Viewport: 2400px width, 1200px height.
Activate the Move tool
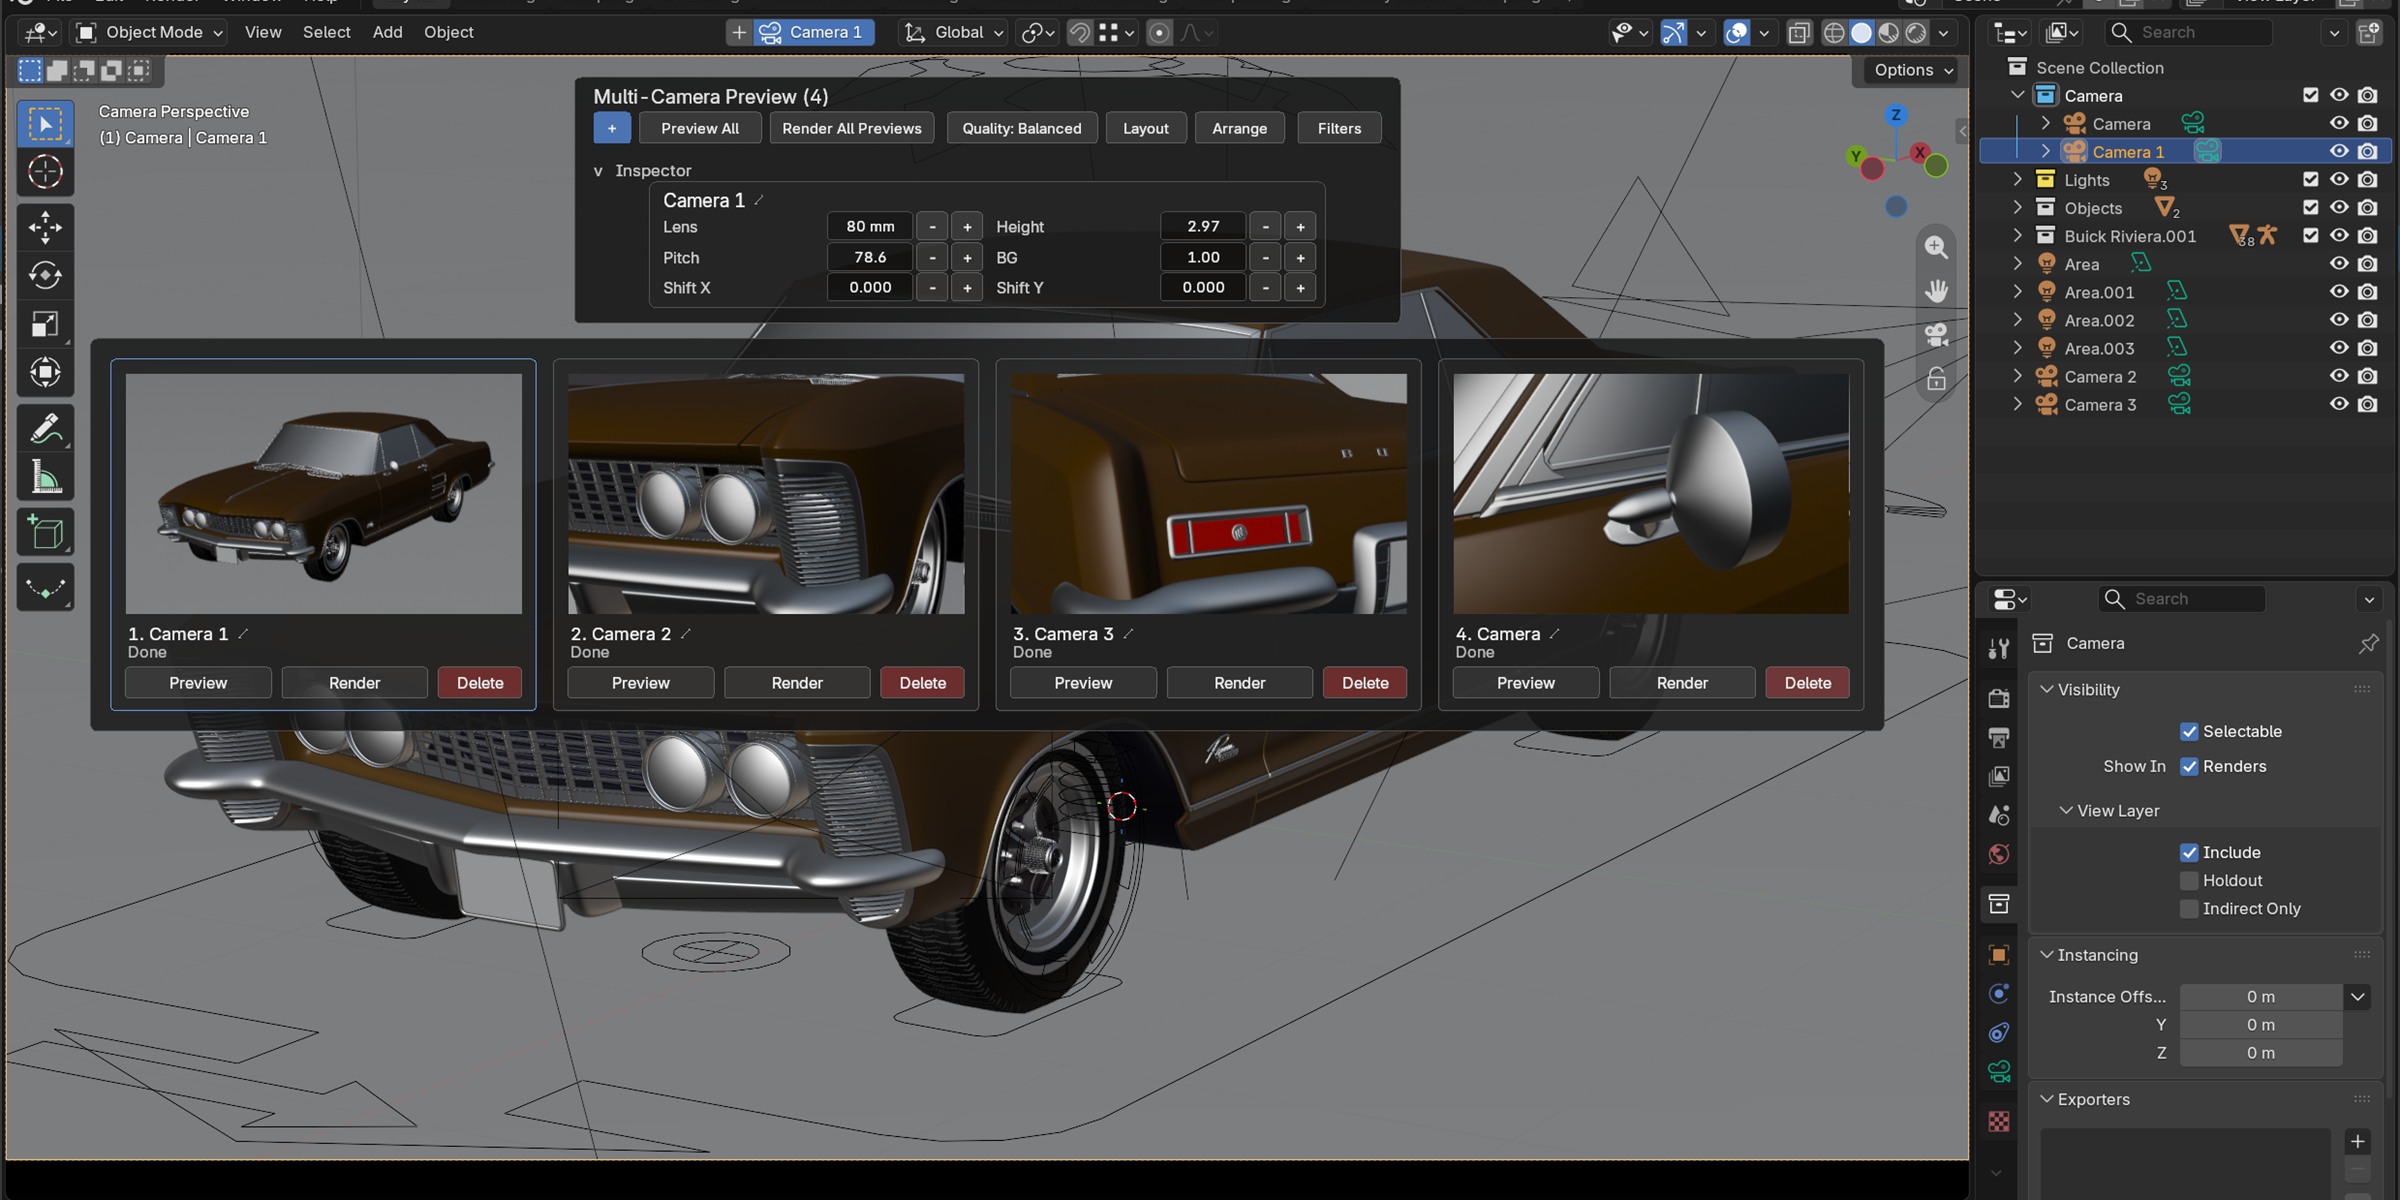45,227
